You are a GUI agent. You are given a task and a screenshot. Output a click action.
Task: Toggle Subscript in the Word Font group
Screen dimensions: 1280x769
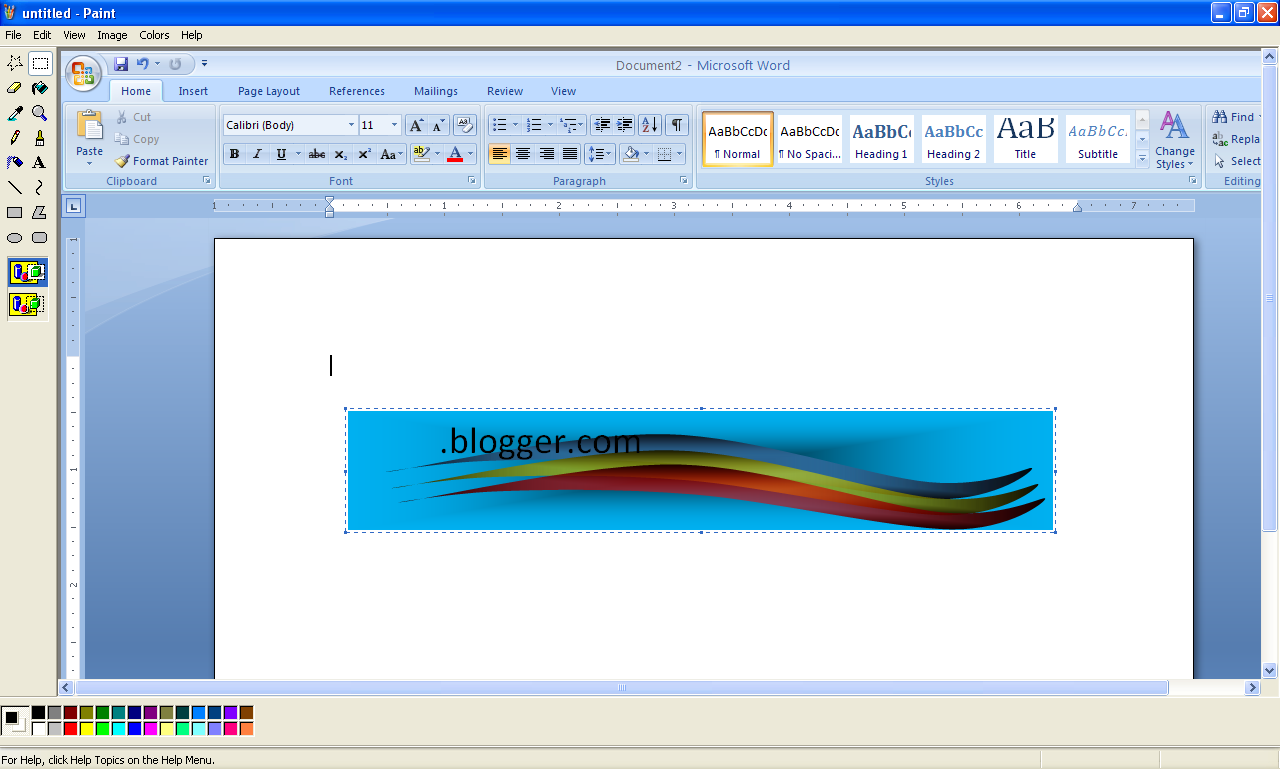(341, 154)
